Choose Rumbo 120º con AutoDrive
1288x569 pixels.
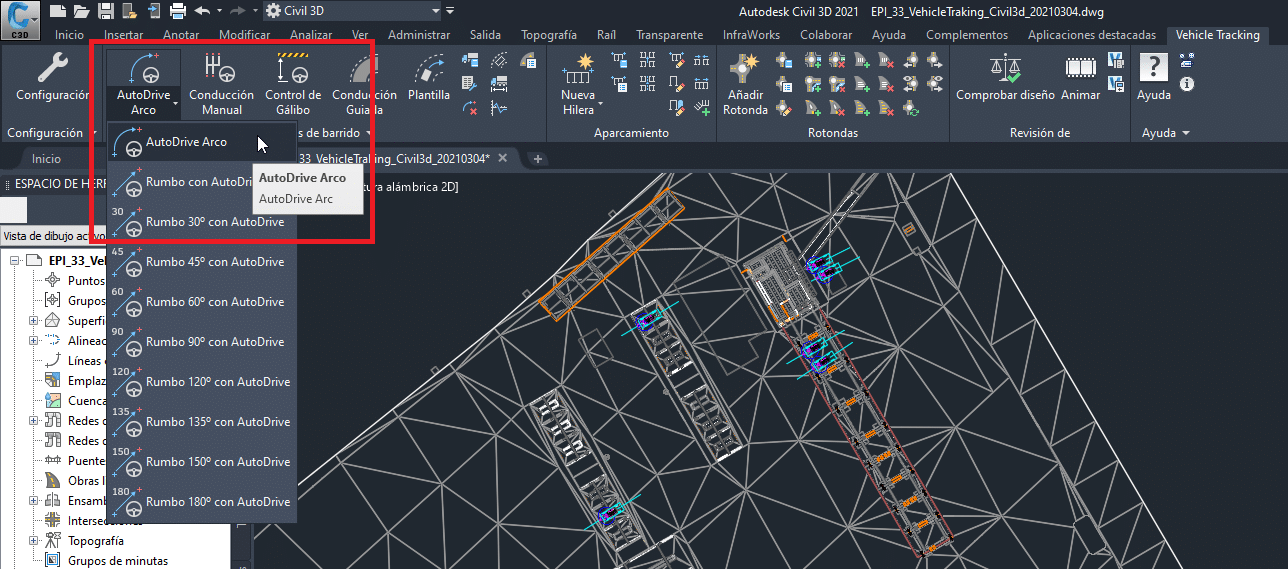202,382
